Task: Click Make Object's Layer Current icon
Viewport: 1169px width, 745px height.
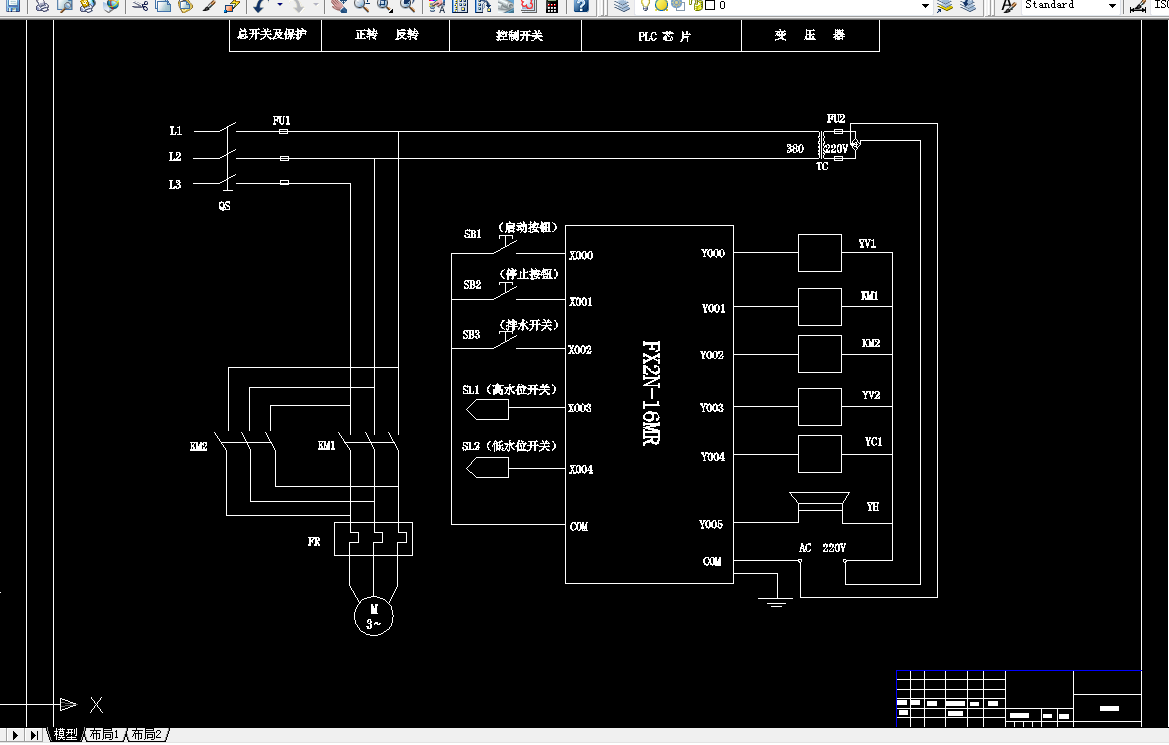Action: click(945, 6)
